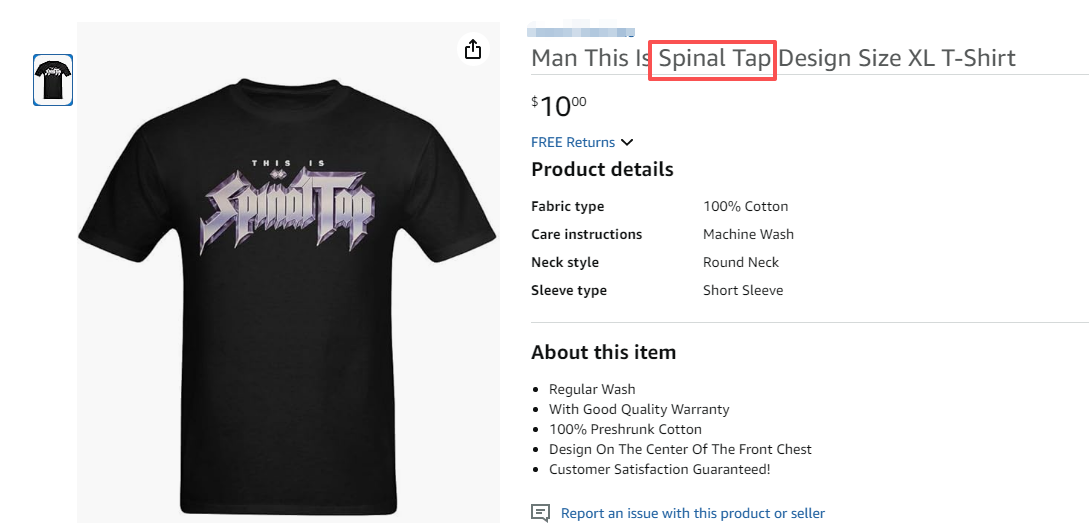Click the "Care instructions" label

586,234
